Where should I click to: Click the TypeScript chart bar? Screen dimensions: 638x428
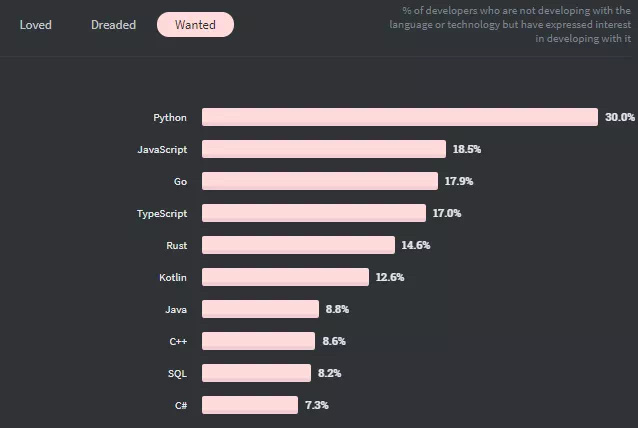313,213
